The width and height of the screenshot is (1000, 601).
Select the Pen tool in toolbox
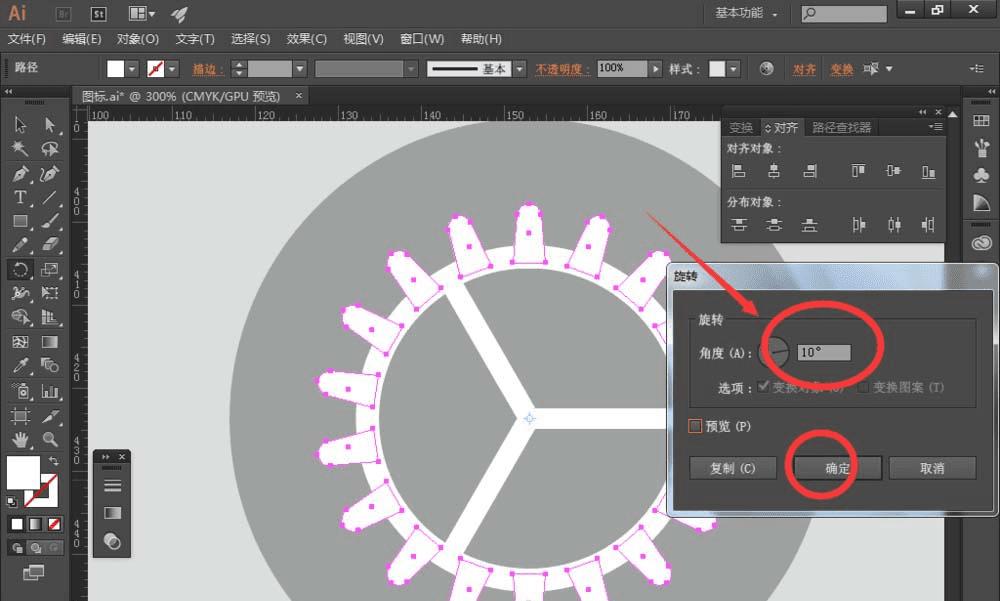[20, 174]
